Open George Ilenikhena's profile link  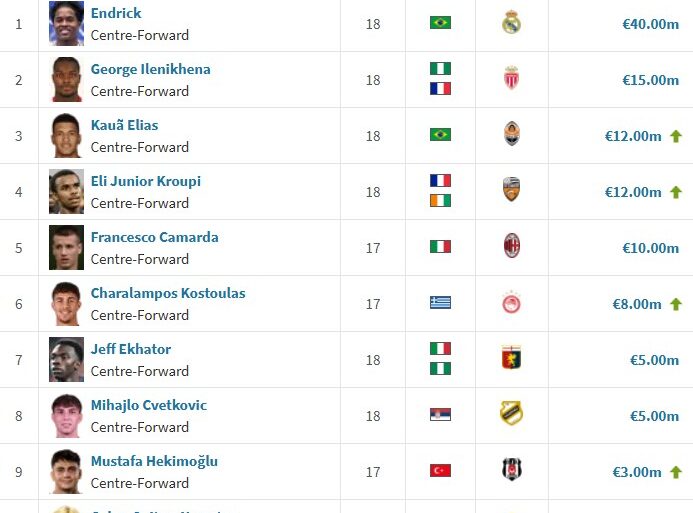click(150, 69)
